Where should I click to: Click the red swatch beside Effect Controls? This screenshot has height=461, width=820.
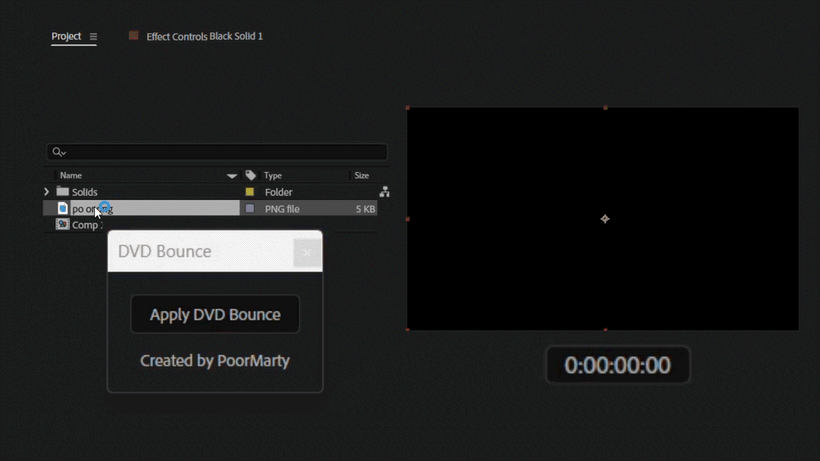[x=134, y=35]
